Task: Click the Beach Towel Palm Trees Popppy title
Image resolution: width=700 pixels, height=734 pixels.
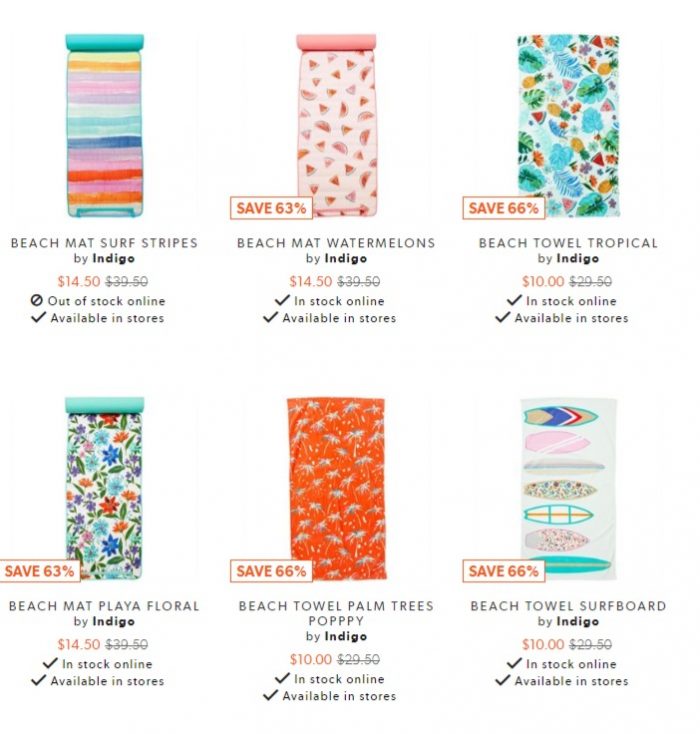Action: (336, 613)
